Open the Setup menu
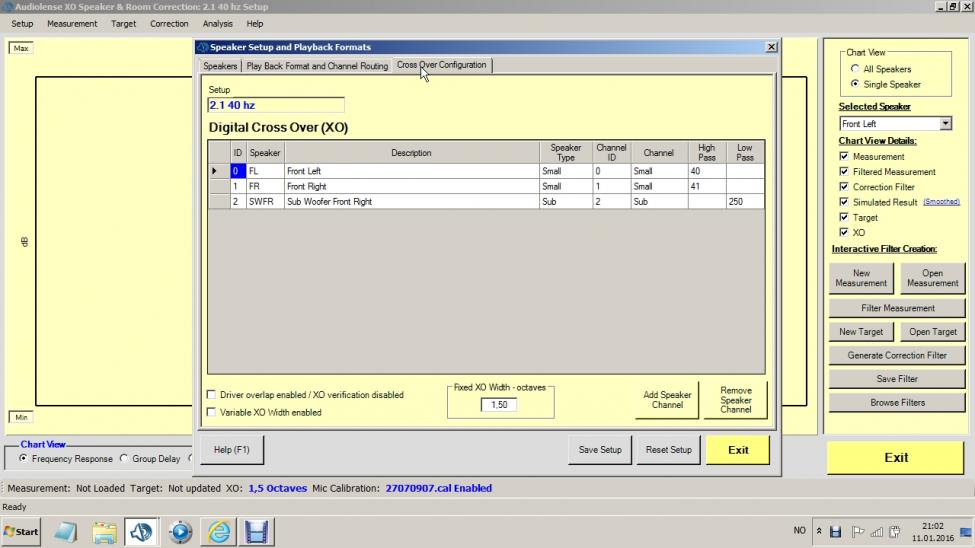The width and height of the screenshot is (975, 548). 22,24
